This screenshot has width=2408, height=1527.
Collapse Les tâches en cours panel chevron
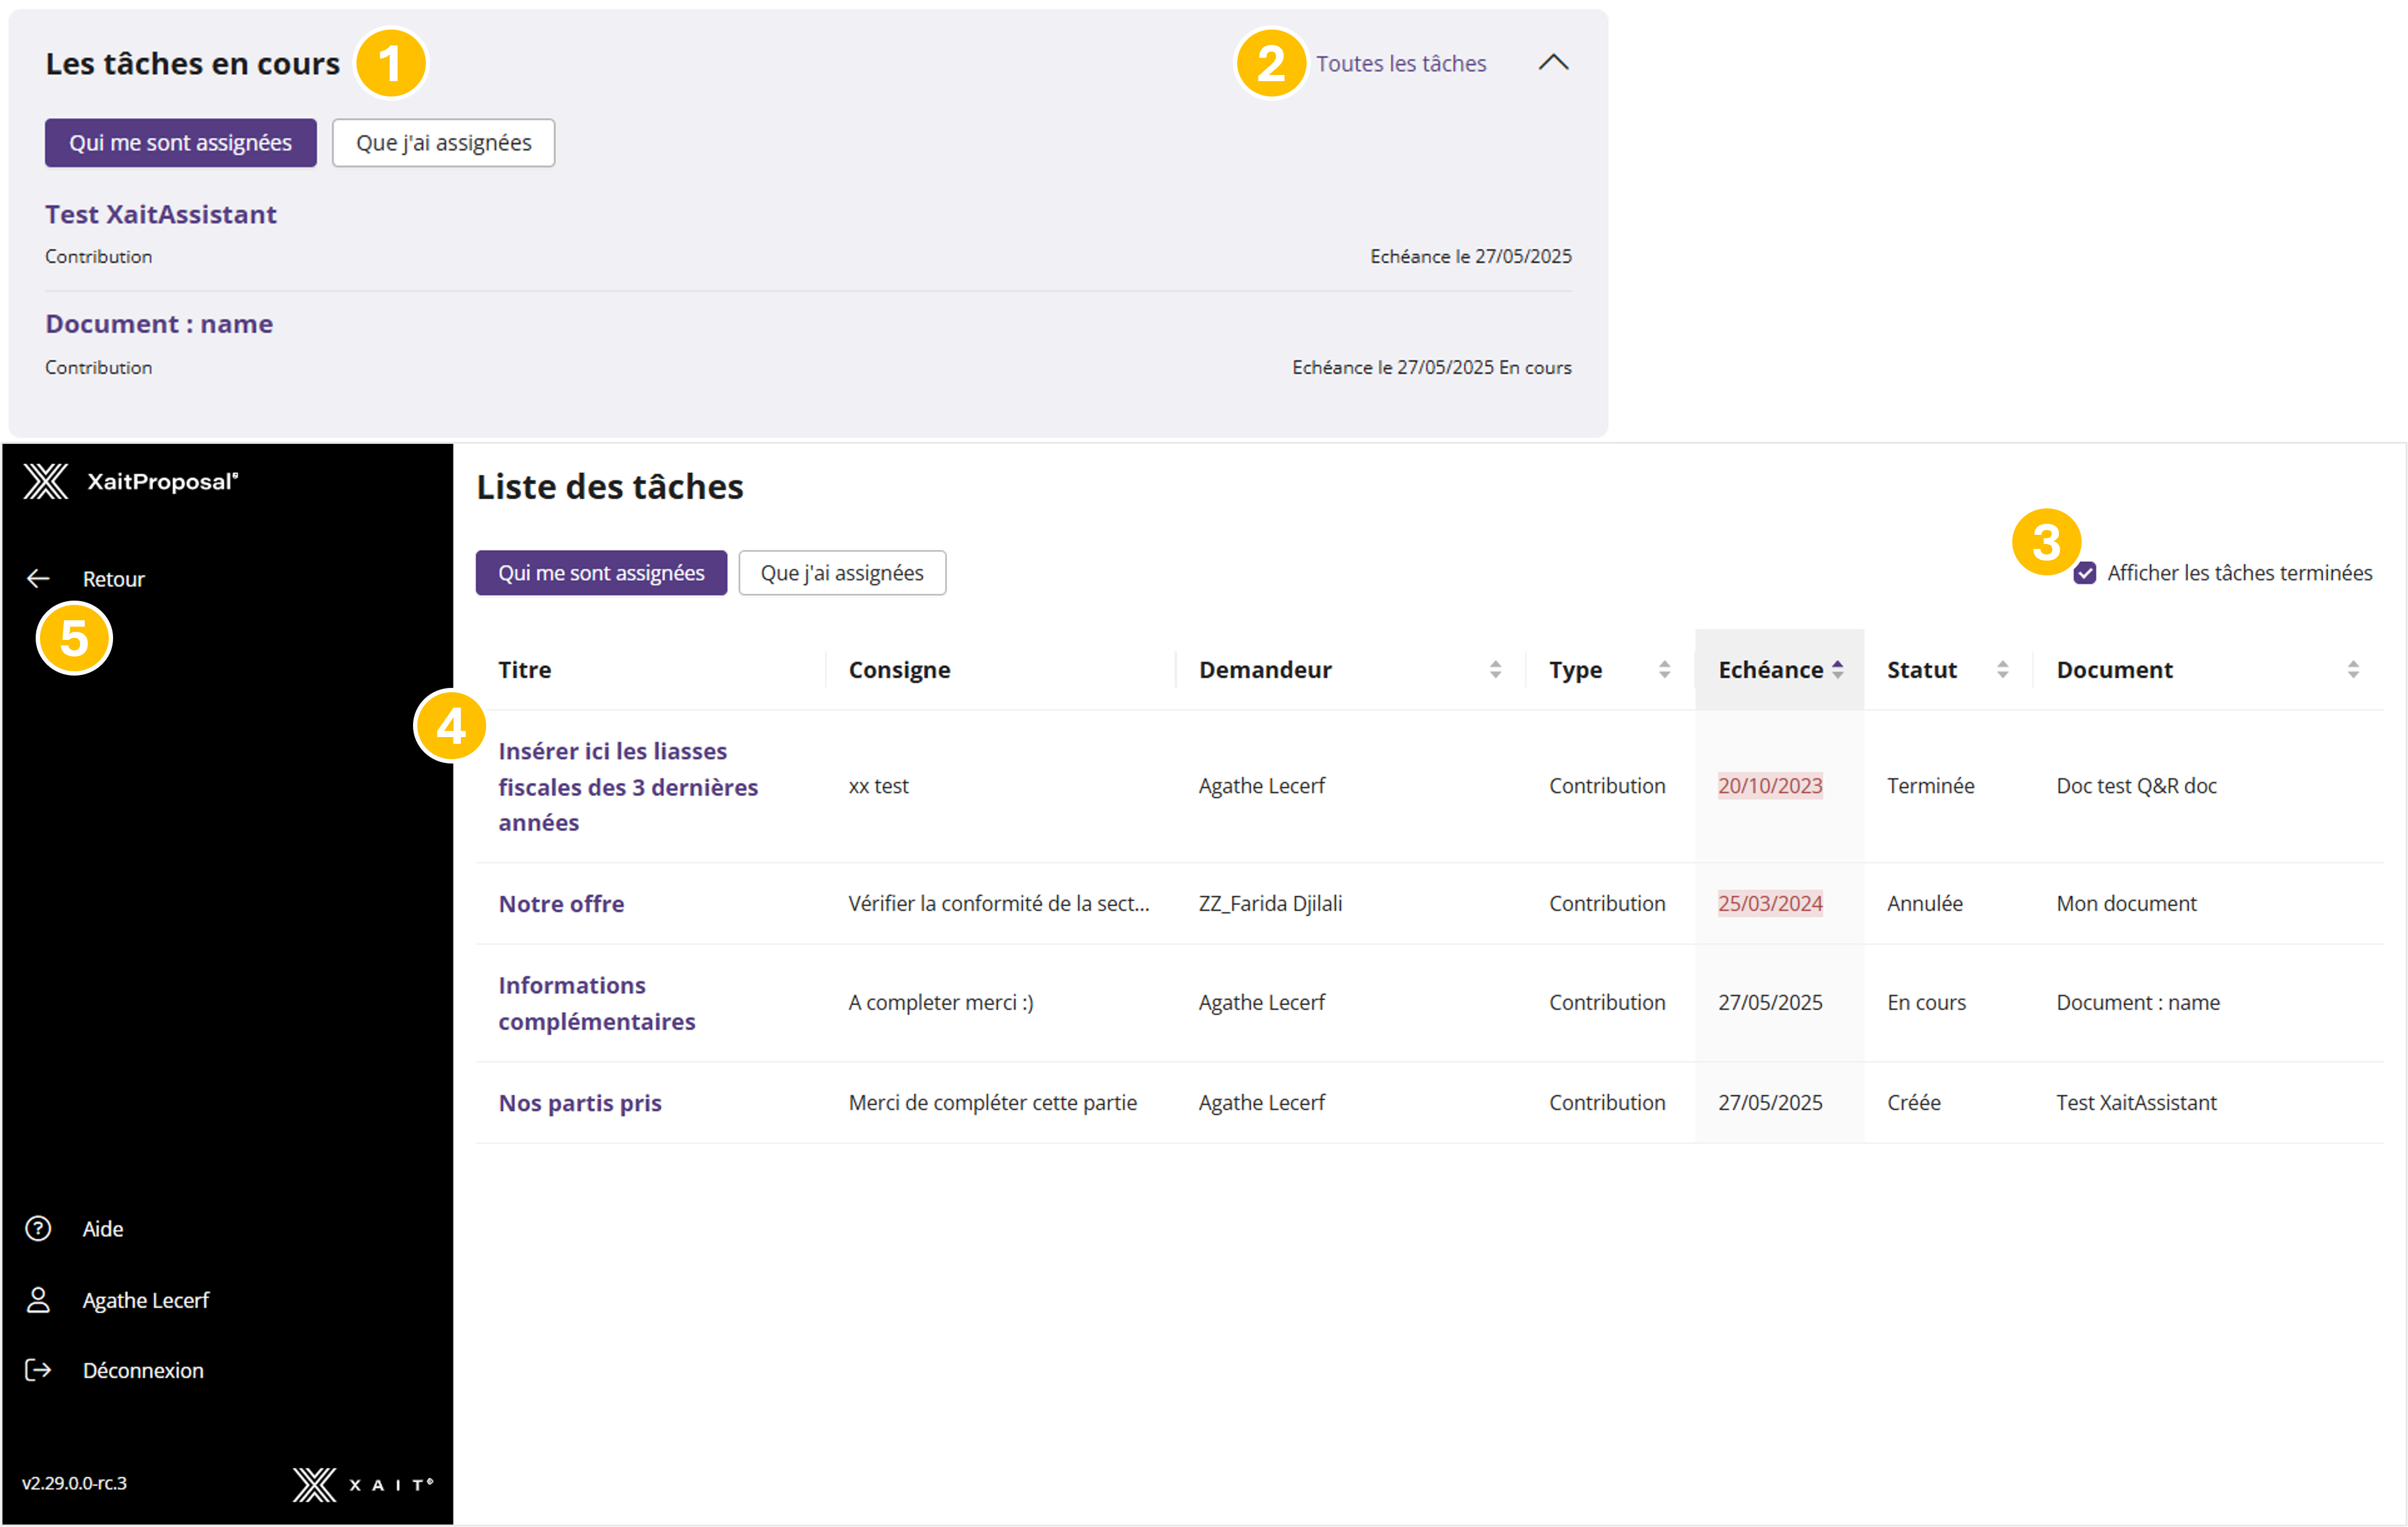(x=1553, y=63)
